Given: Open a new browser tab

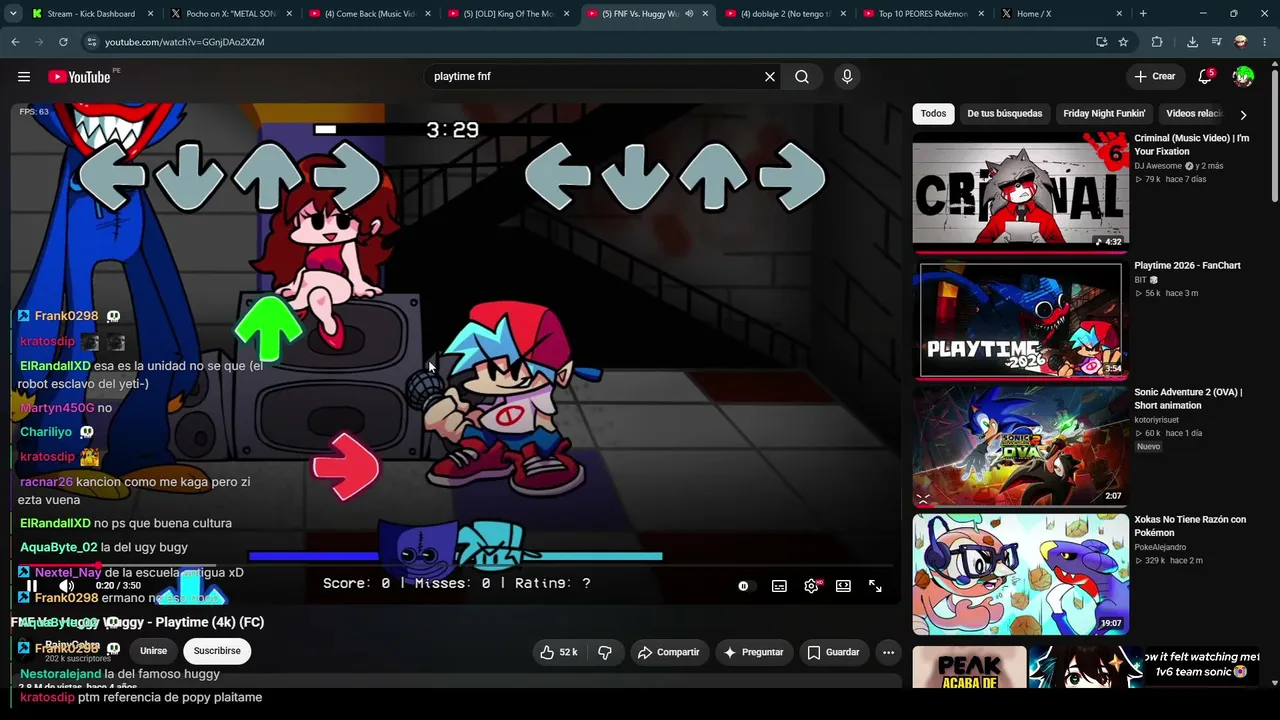Looking at the screenshot, I should click(x=1143, y=14).
